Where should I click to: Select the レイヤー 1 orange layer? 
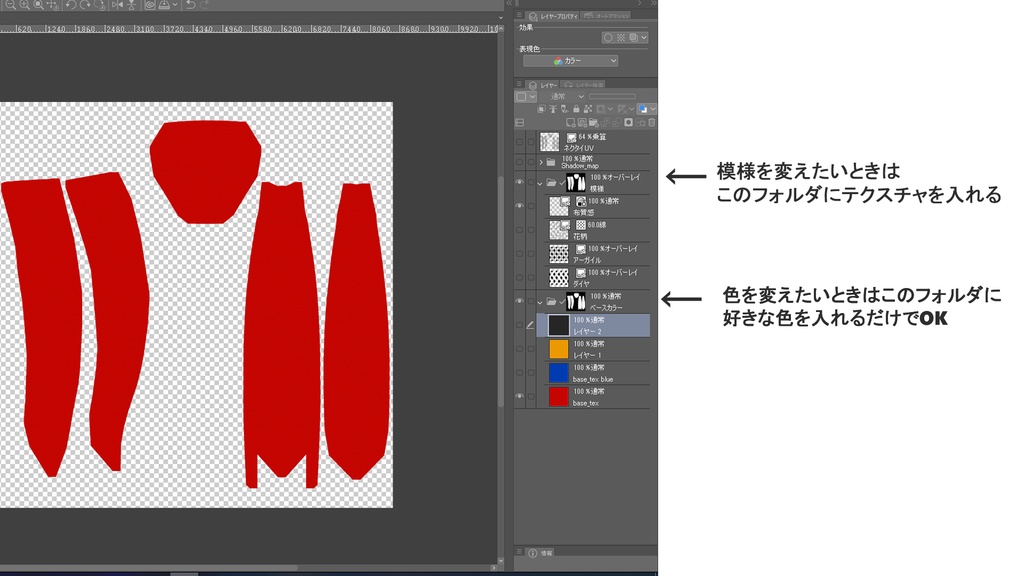(x=593, y=349)
